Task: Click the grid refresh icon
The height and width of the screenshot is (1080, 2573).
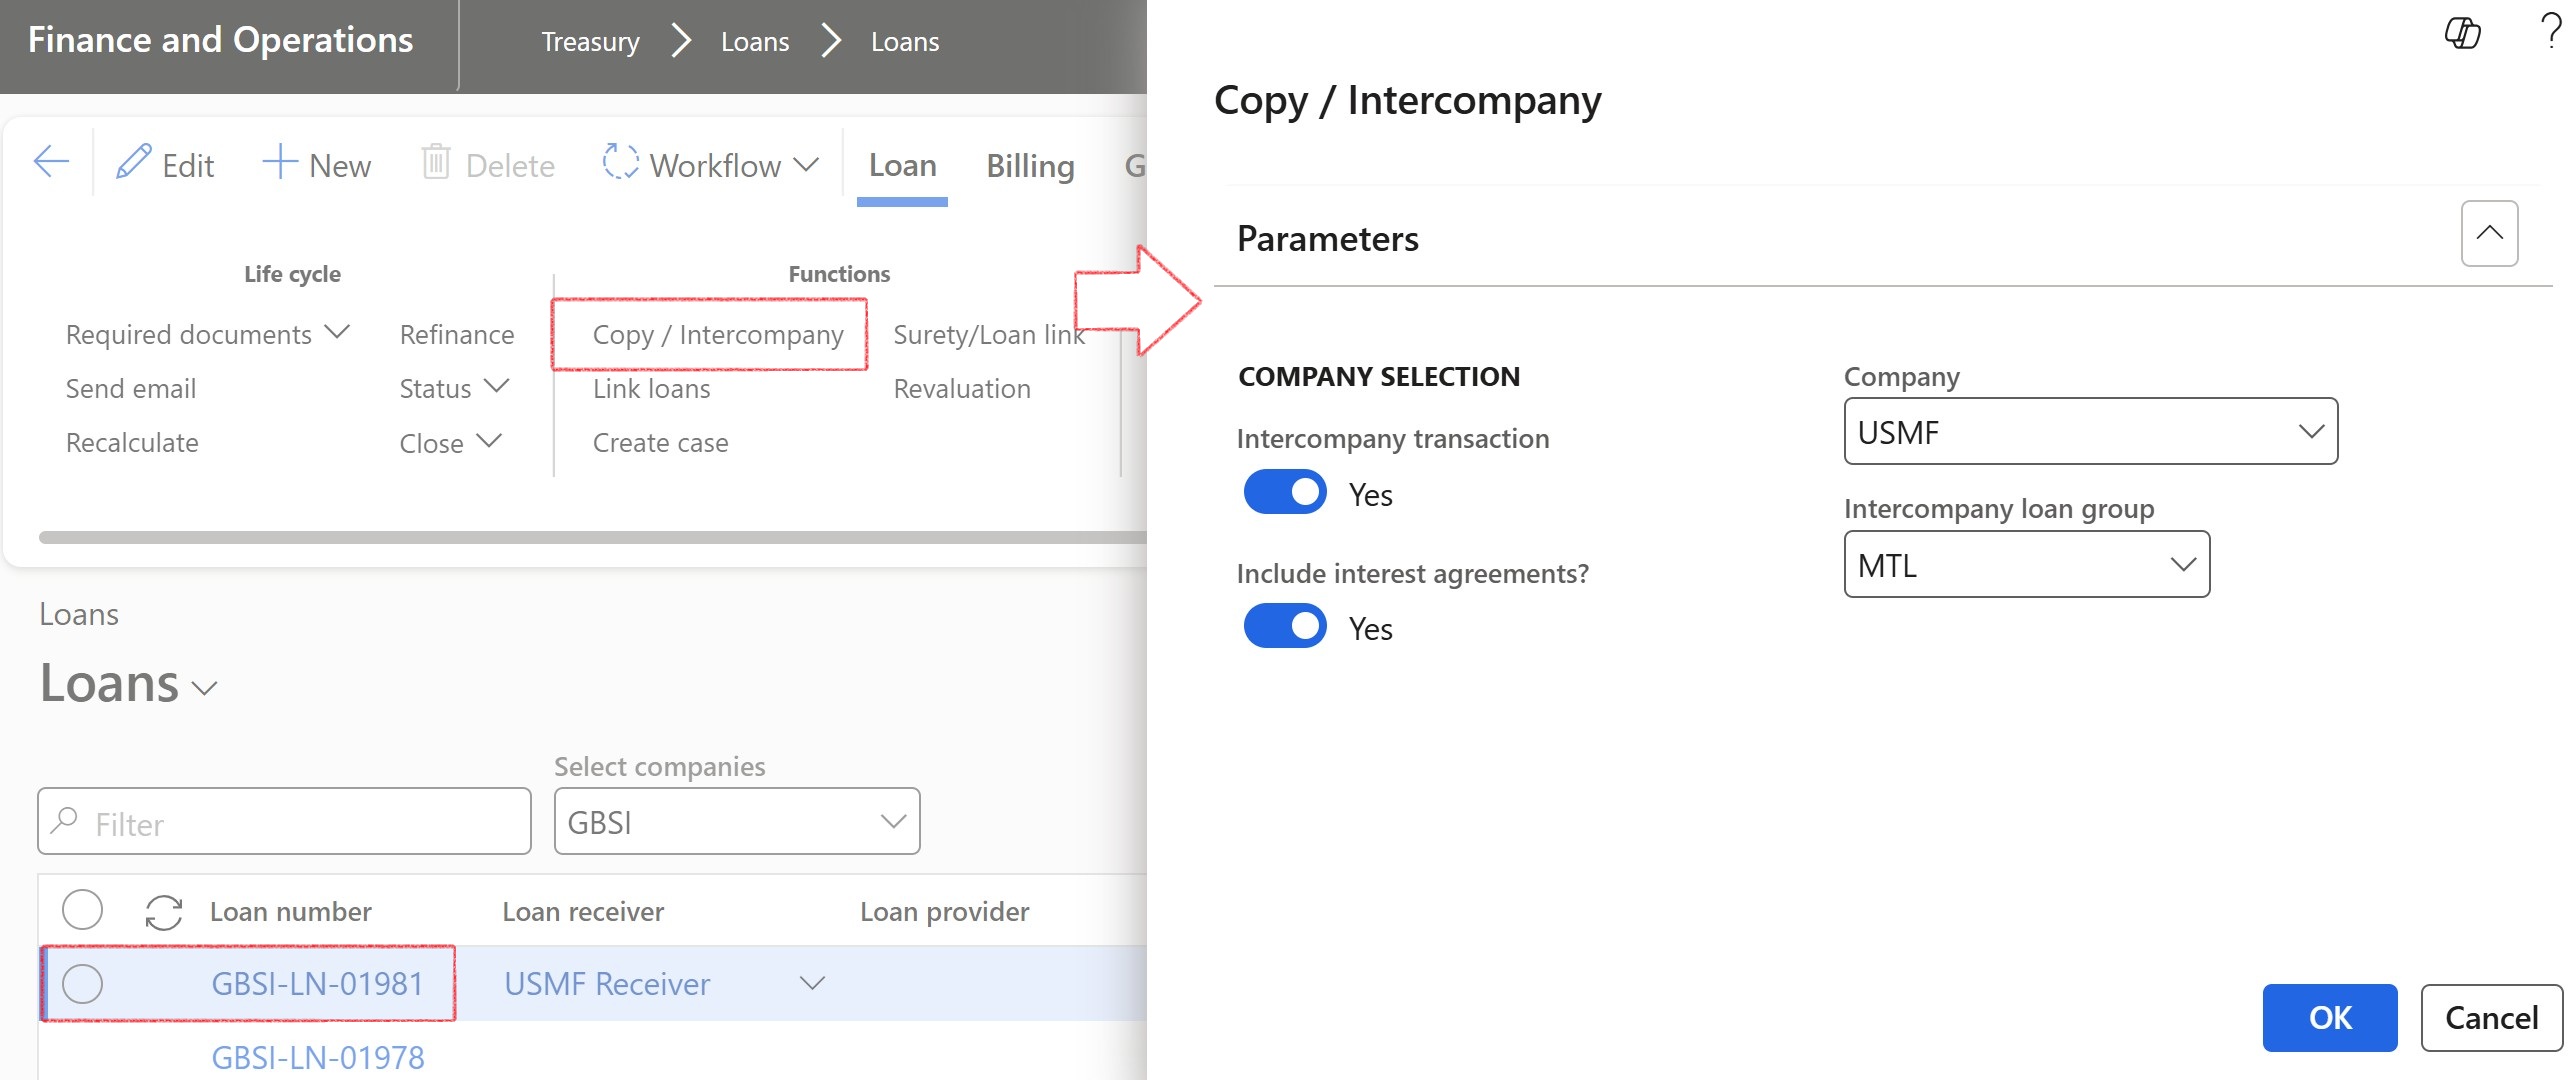Action: click(163, 912)
